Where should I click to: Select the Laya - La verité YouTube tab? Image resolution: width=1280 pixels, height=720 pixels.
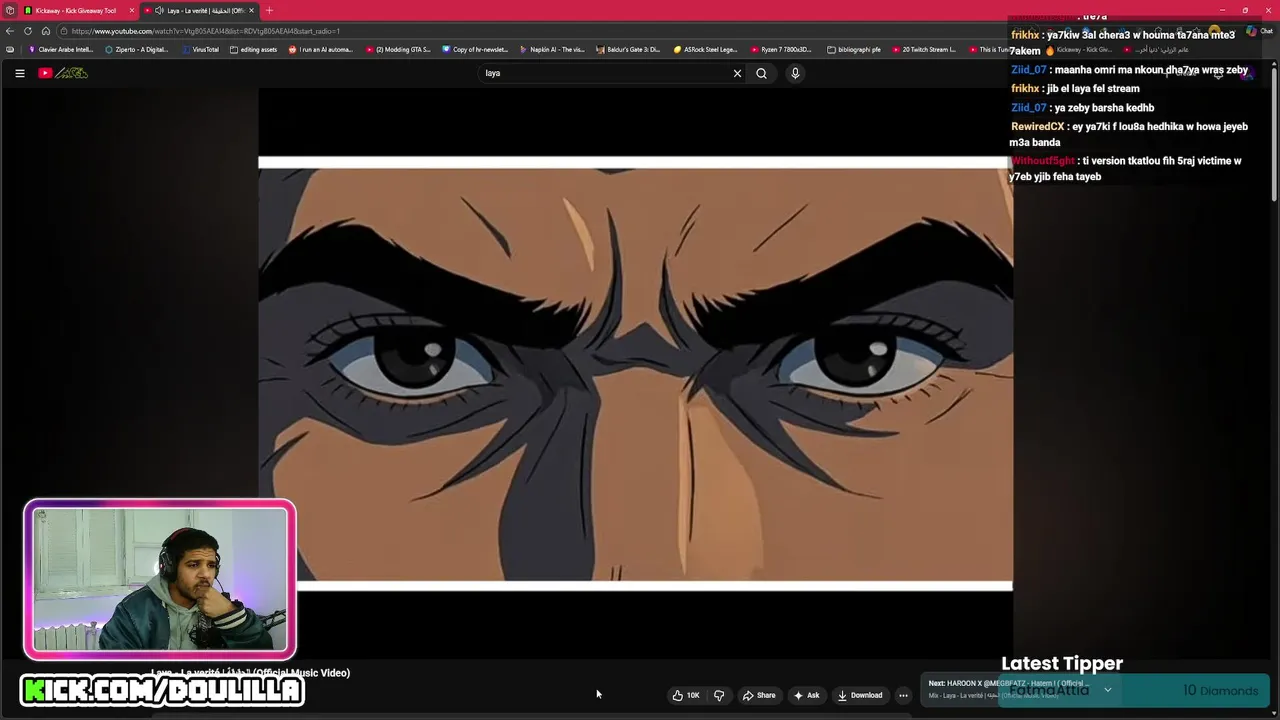click(200, 10)
